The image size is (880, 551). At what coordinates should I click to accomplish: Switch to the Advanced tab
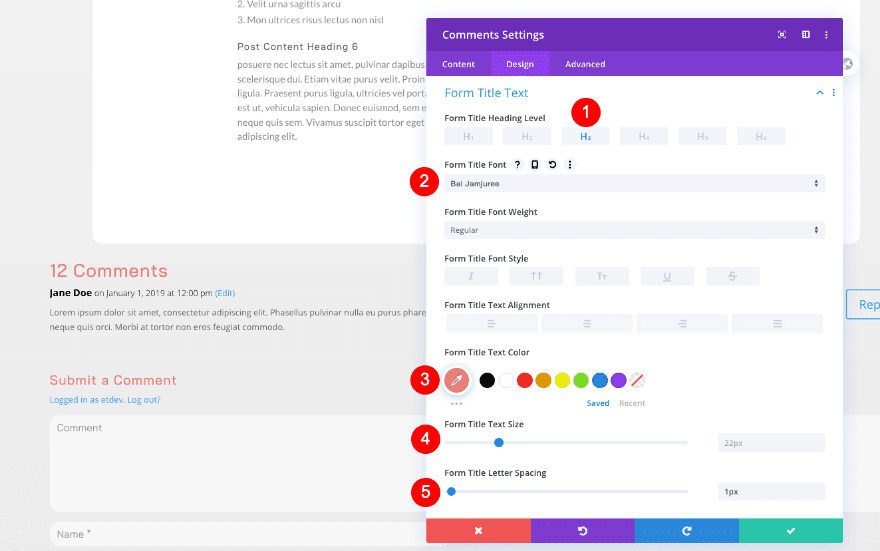tap(585, 64)
